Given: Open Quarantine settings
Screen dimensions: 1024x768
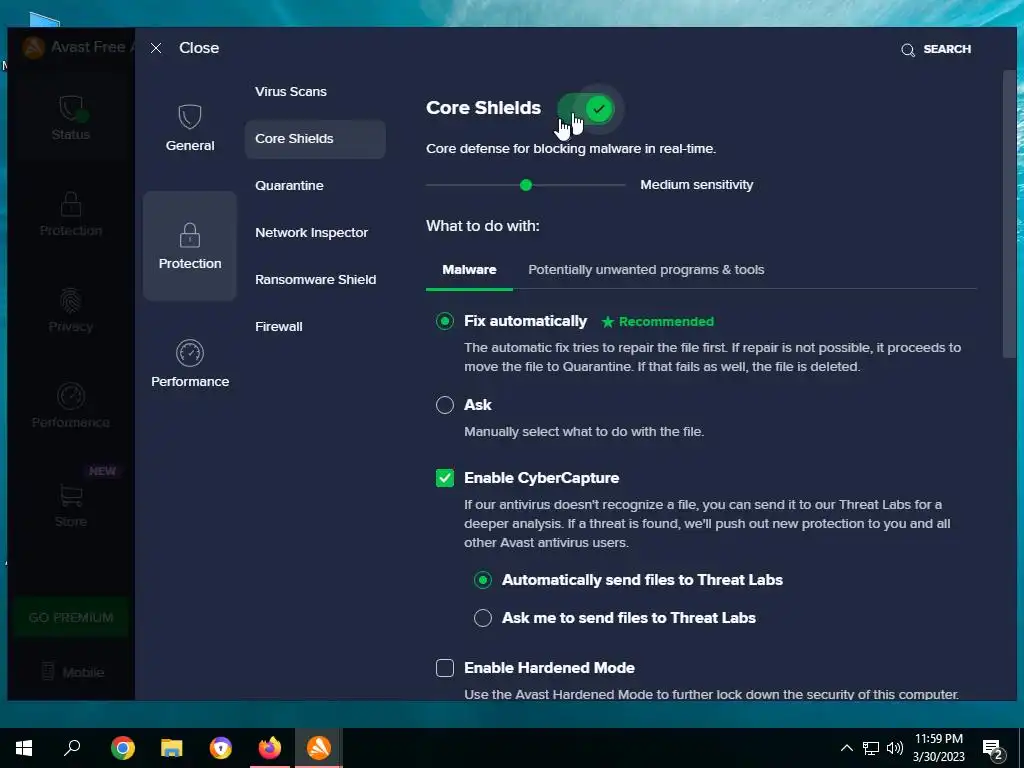Looking at the screenshot, I should 315,185.
